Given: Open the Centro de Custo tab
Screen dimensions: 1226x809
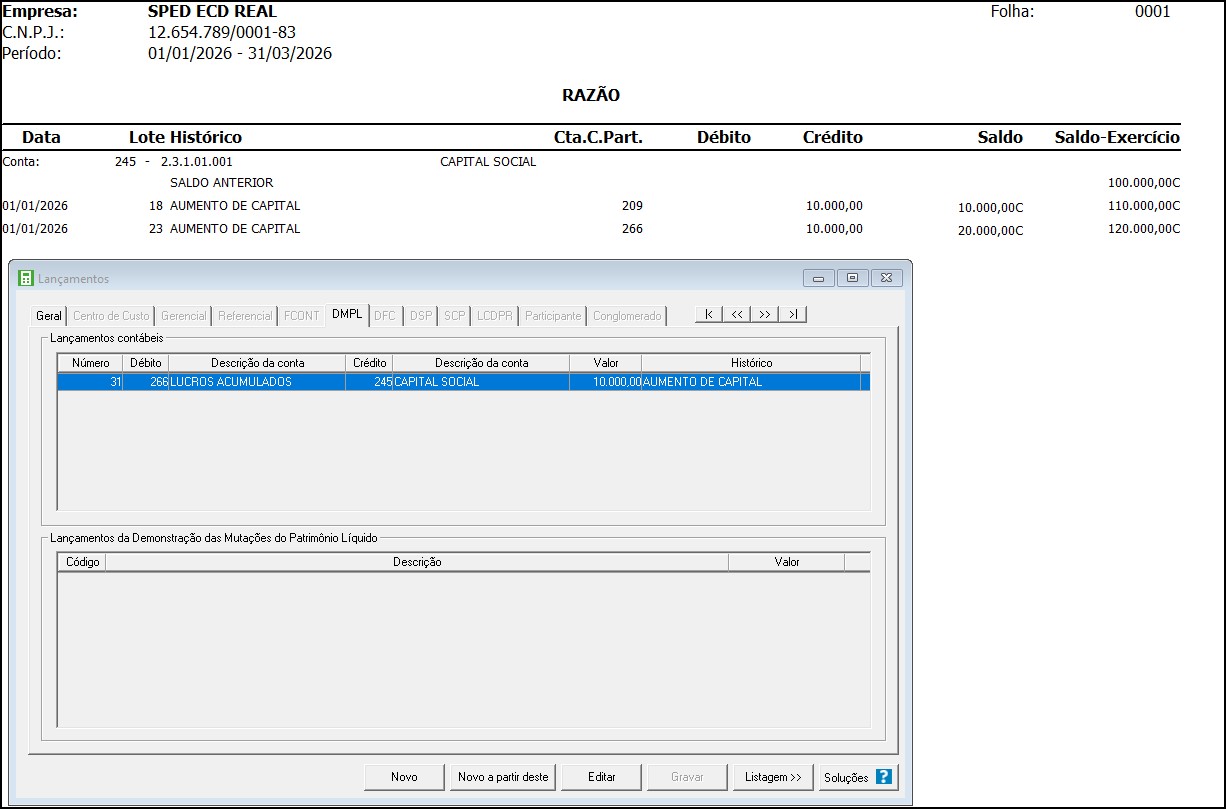Looking at the screenshot, I should pos(111,316).
